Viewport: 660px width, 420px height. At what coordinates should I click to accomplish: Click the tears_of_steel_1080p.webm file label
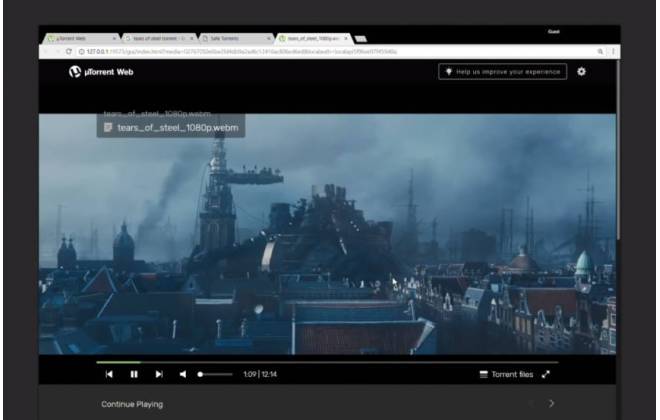tap(178, 128)
